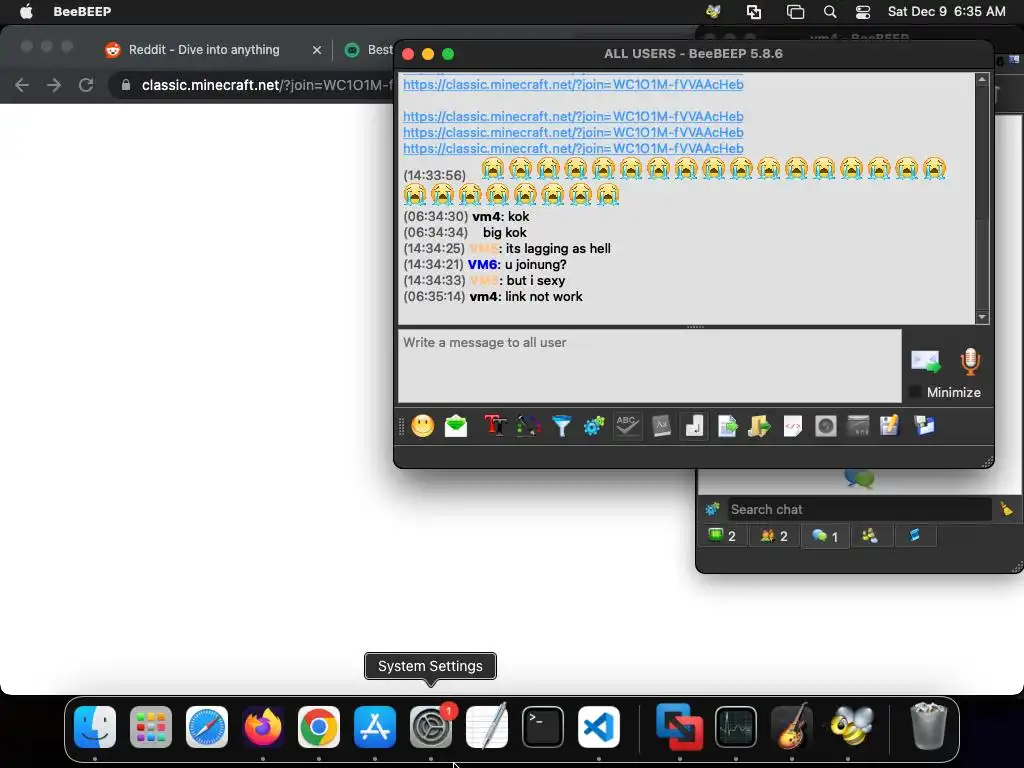Click the "but i sexy" message line

536,280
